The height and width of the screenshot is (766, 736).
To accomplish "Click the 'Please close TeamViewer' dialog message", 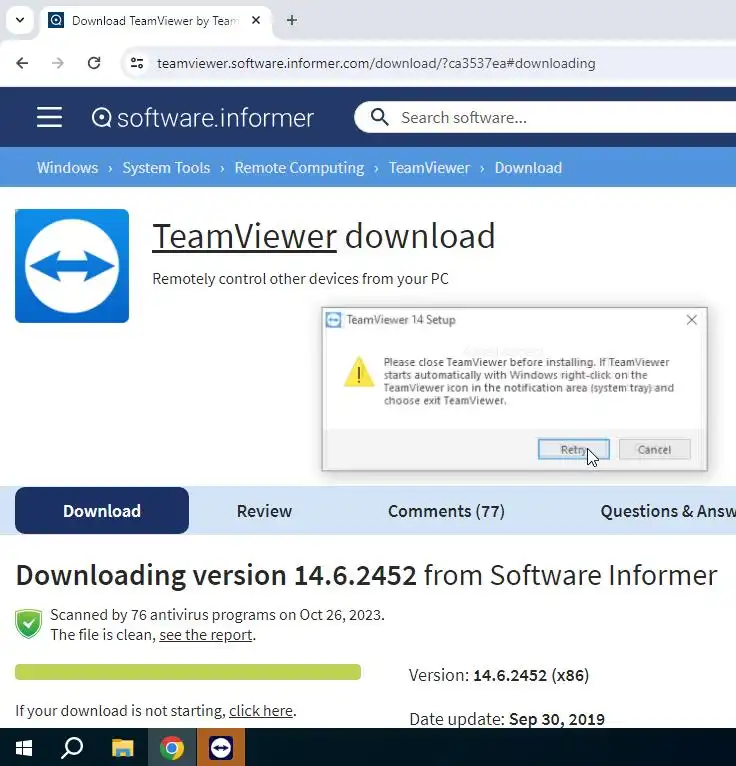I will [x=529, y=381].
